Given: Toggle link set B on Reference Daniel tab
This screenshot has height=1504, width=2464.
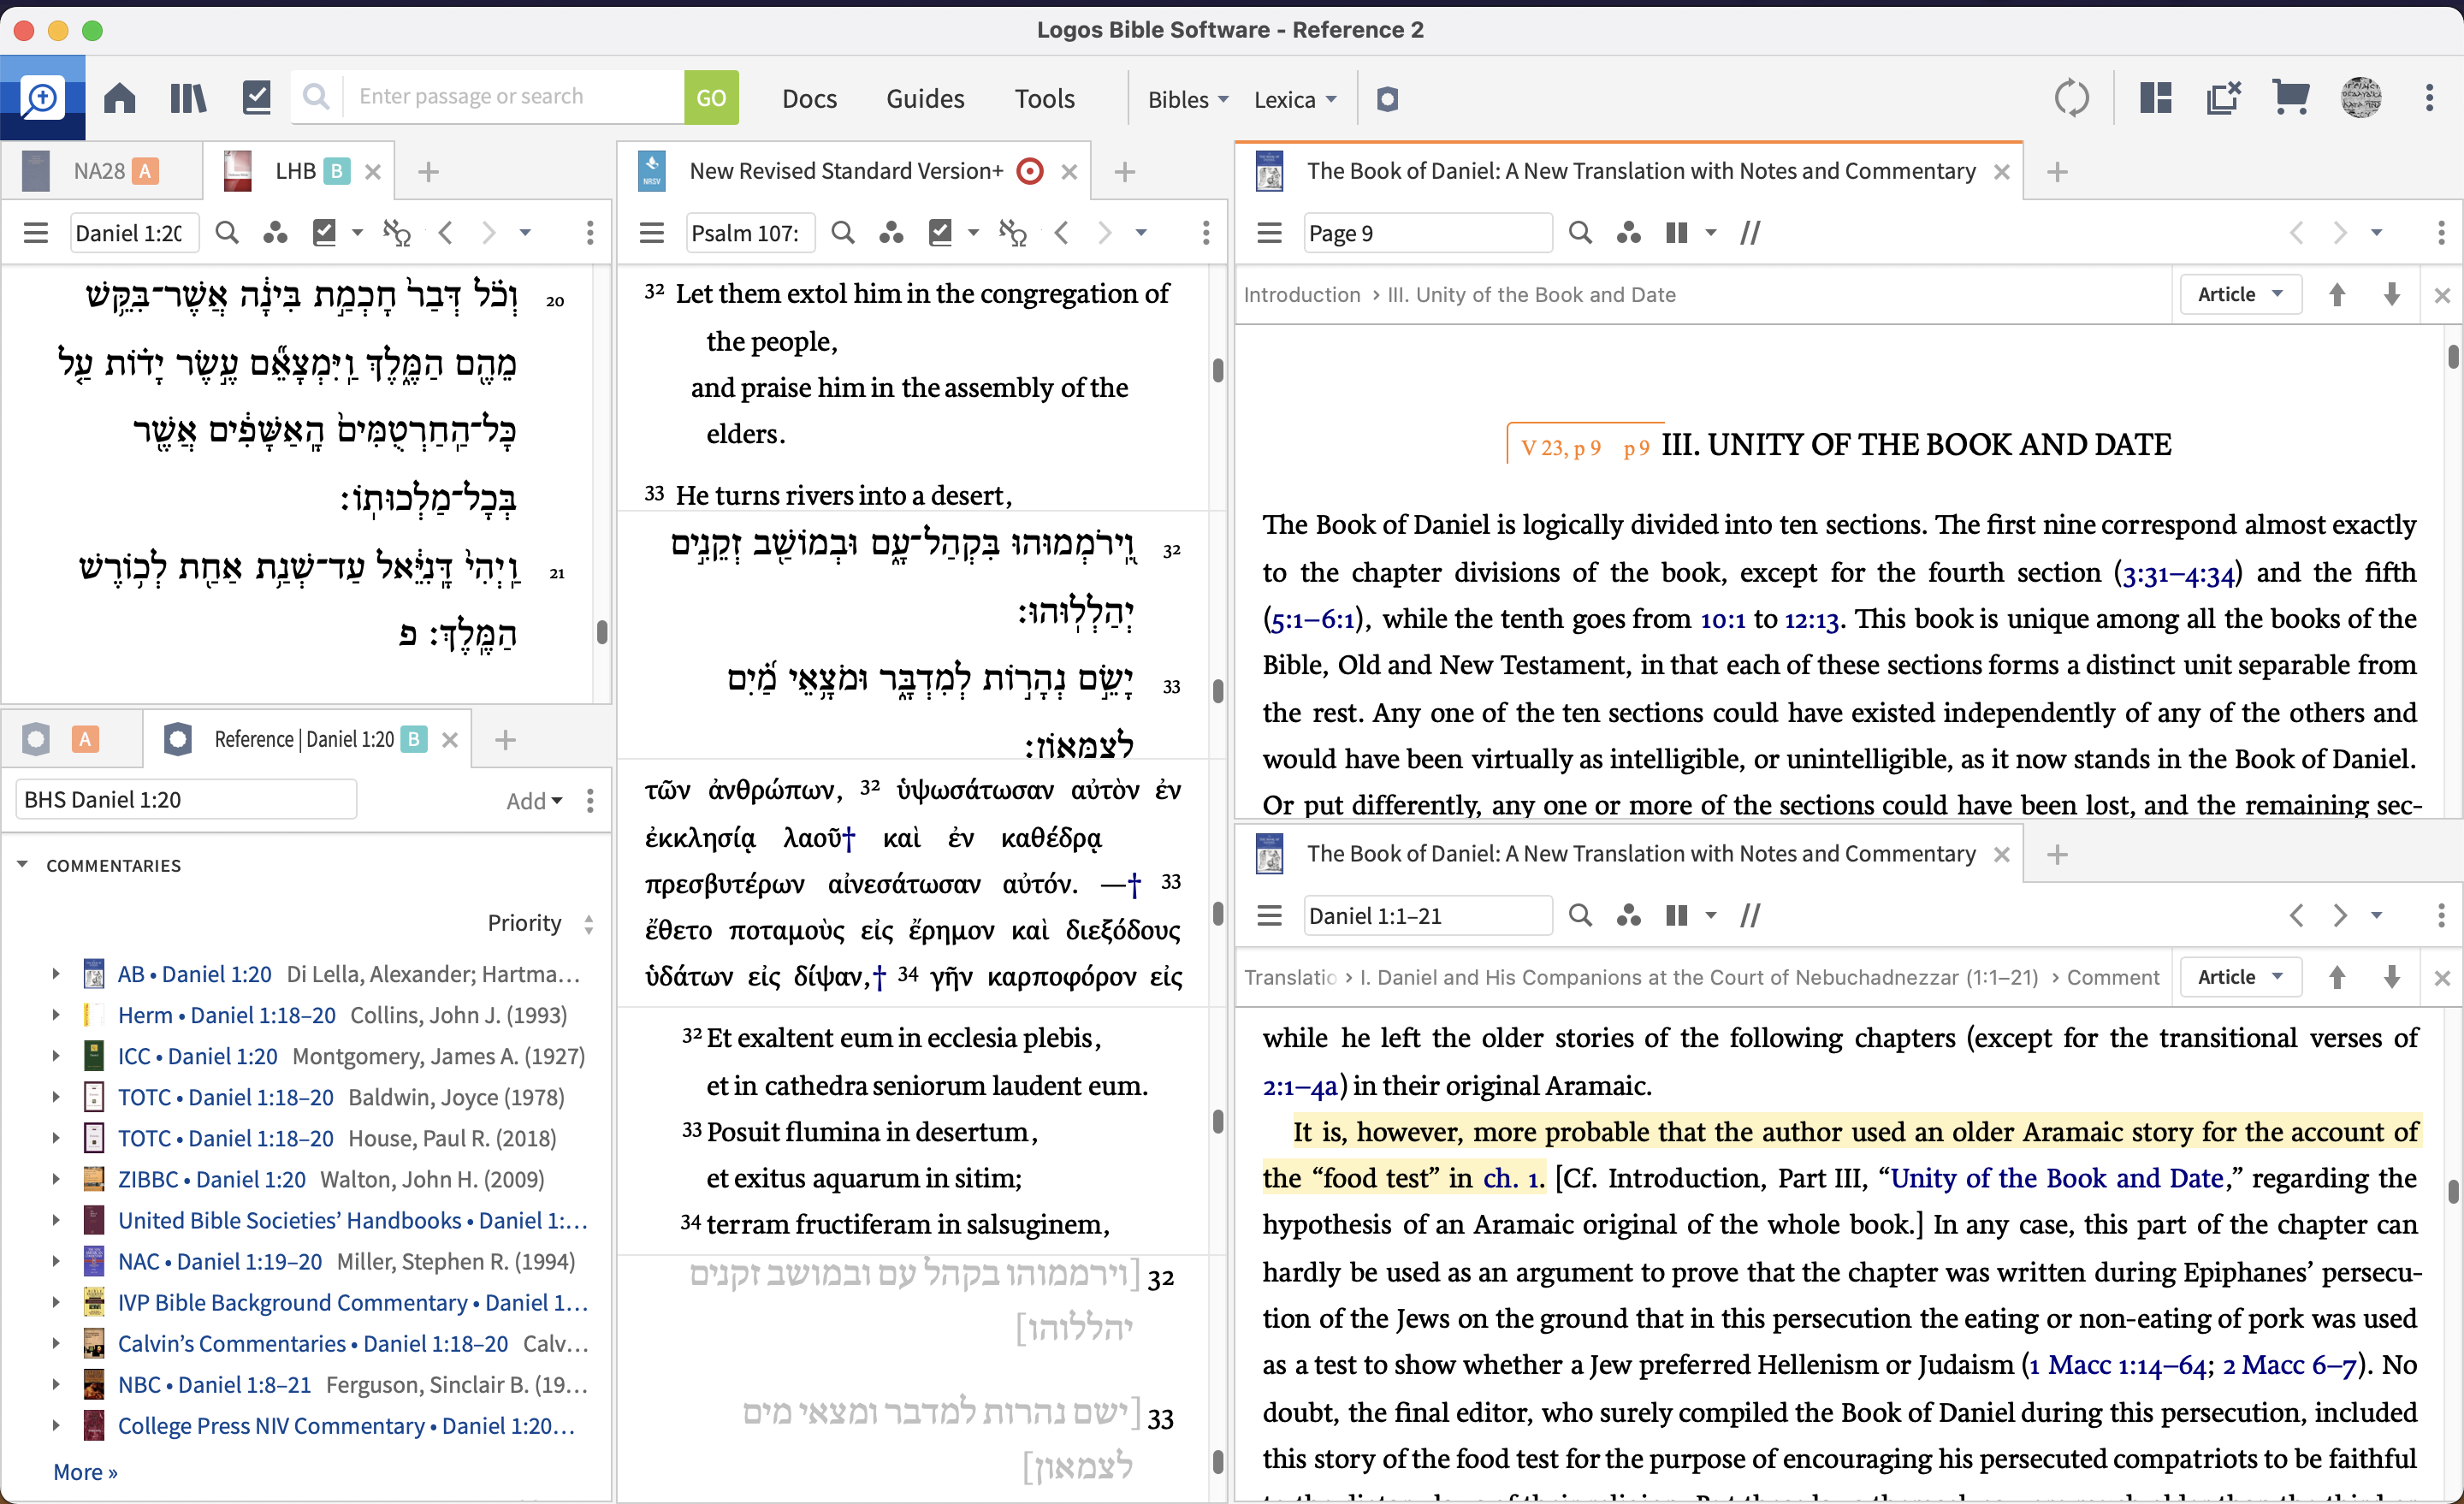Looking at the screenshot, I should pos(413,739).
